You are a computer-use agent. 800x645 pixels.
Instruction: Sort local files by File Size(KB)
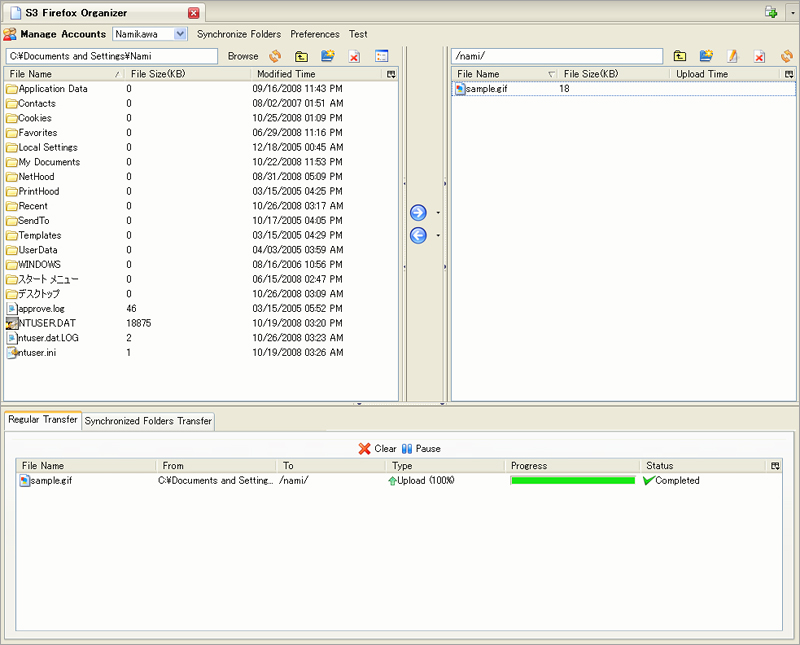[x=188, y=74]
